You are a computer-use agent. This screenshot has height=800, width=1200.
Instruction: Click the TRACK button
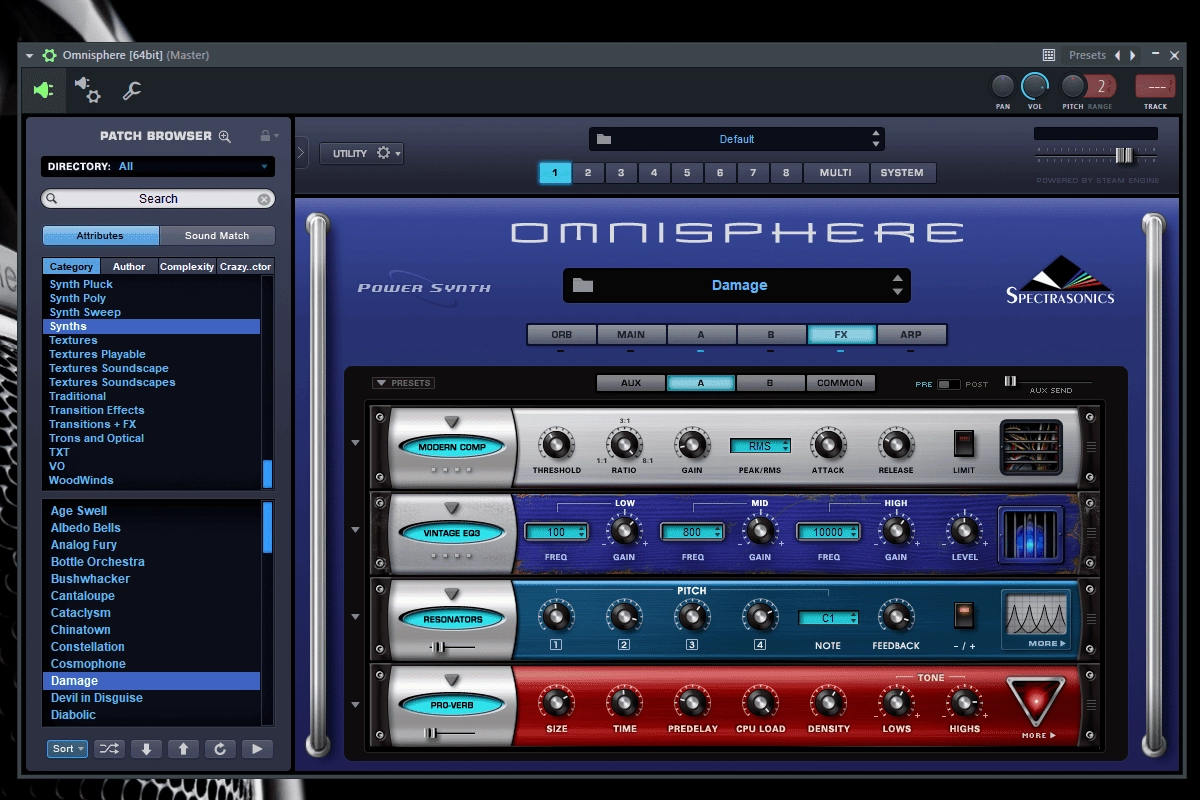pyautogui.click(x=1156, y=87)
